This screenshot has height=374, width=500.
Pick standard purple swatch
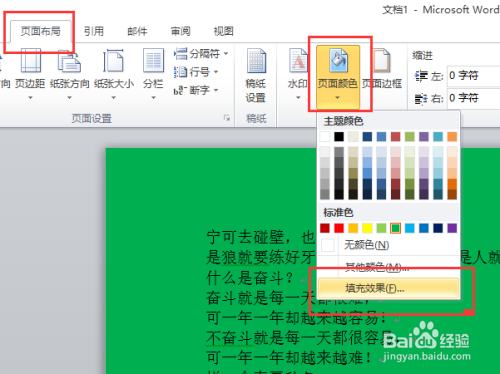(452, 228)
